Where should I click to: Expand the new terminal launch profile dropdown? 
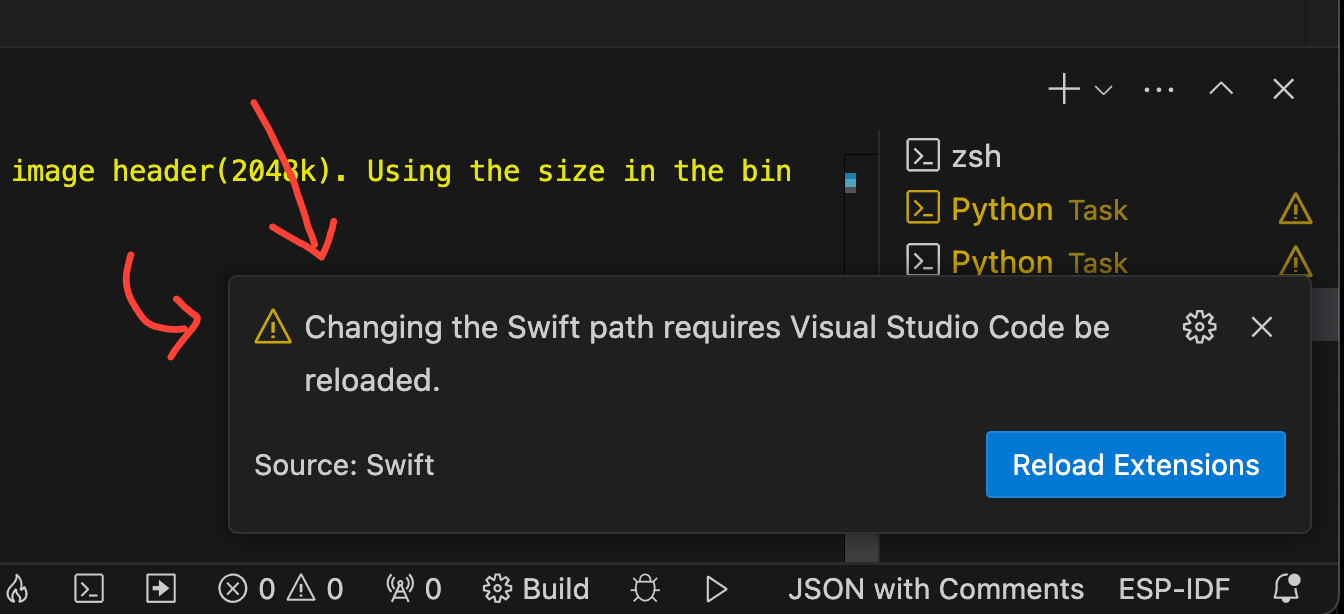click(x=1104, y=91)
